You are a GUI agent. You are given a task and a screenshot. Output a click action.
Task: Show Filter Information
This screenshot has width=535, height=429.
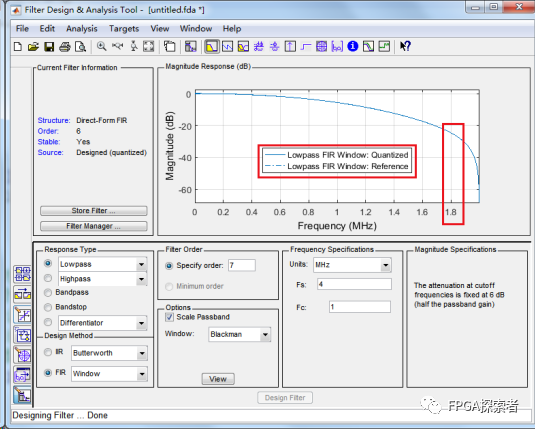click(353, 46)
